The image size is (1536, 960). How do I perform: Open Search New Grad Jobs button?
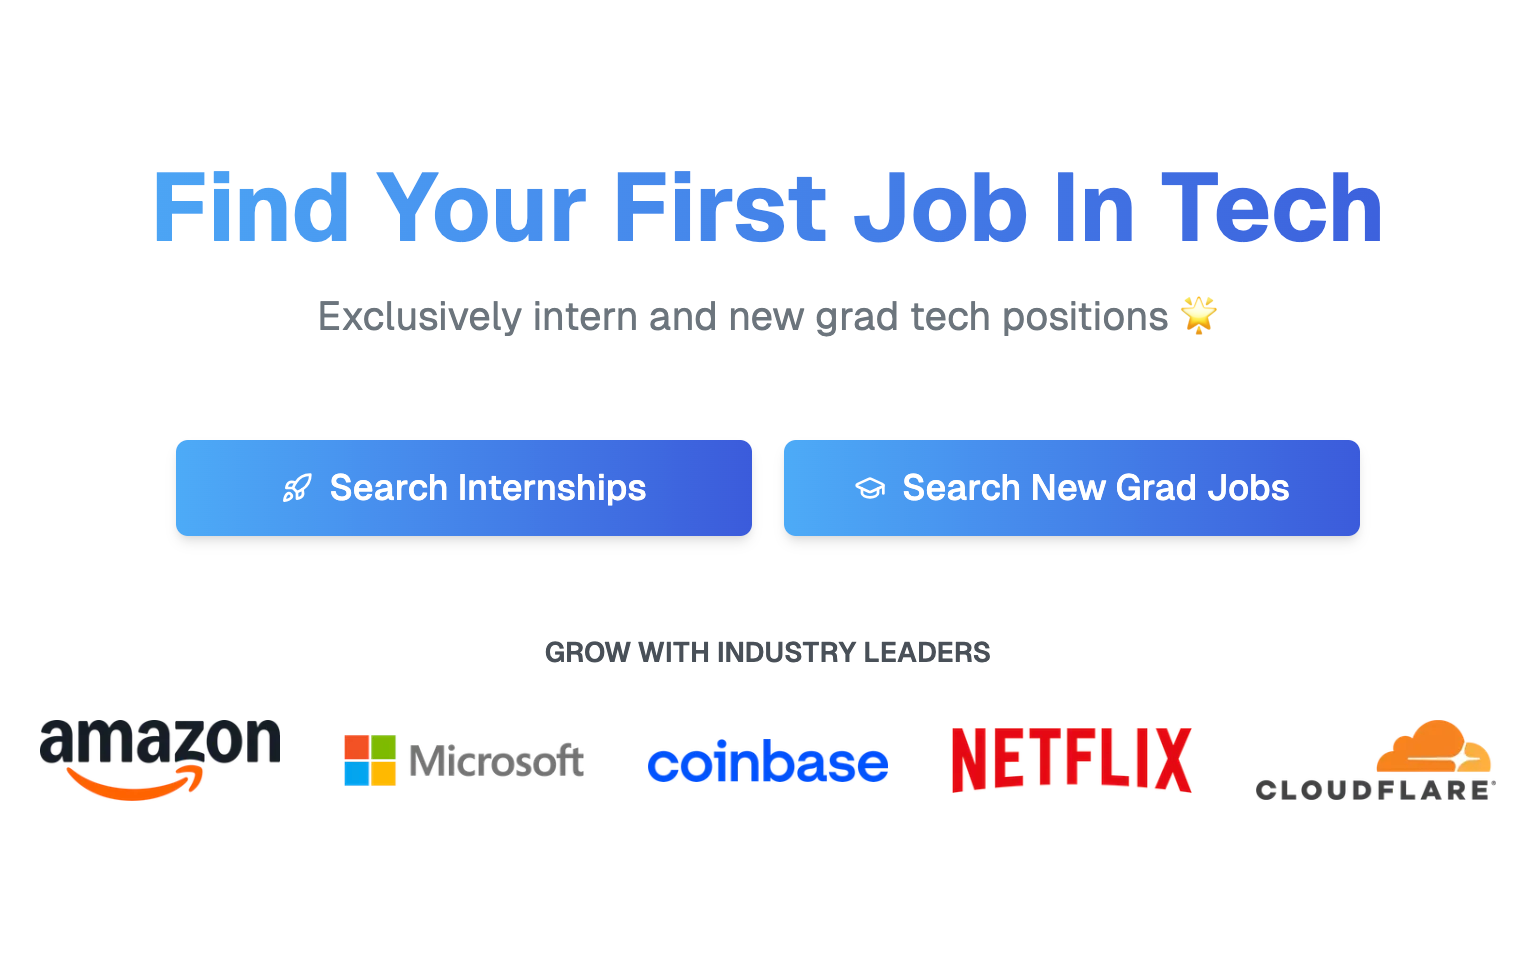[x=1072, y=488]
